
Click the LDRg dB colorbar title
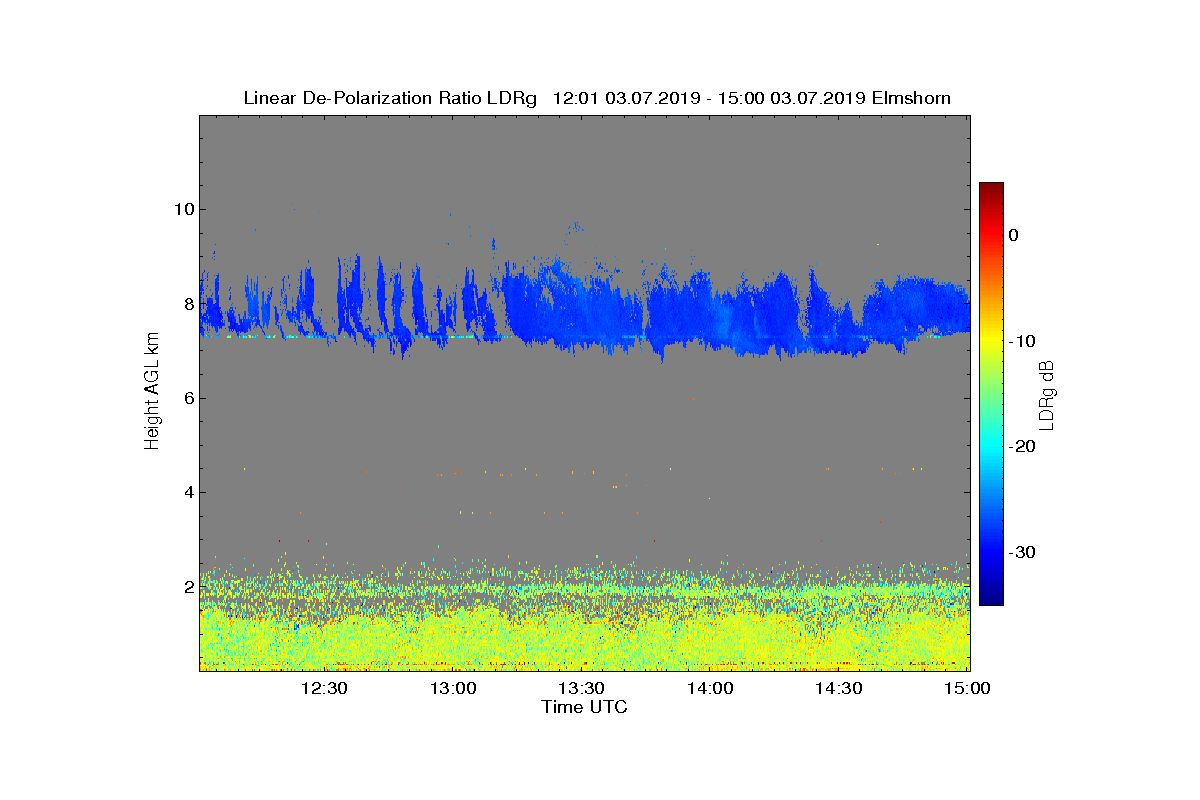point(1047,393)
